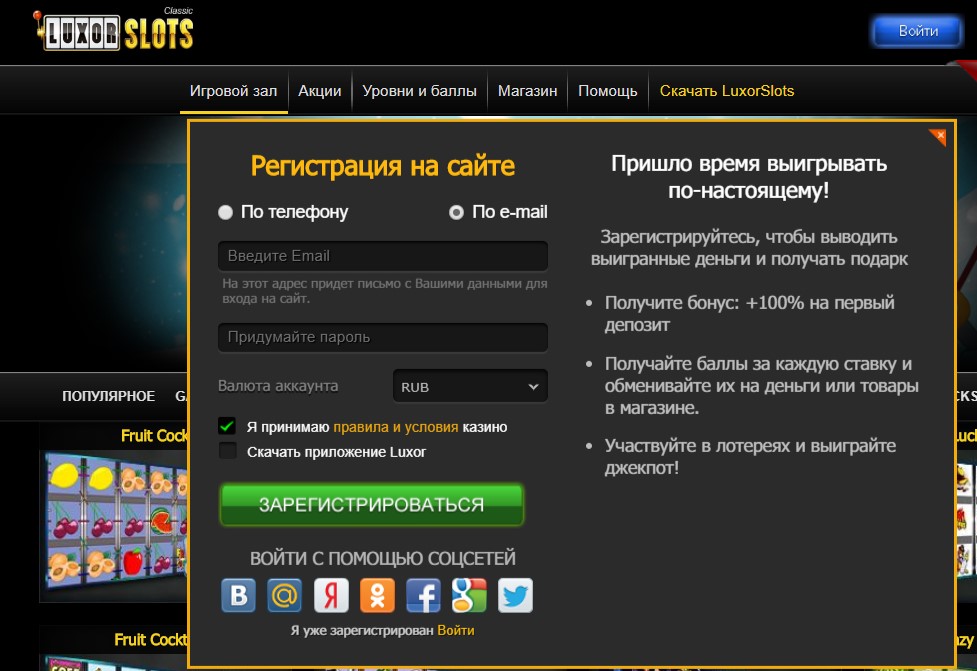Viewport: 977px width, 671px height.
Task: Sign in with Yandex icon
Action: coord(331,596)
